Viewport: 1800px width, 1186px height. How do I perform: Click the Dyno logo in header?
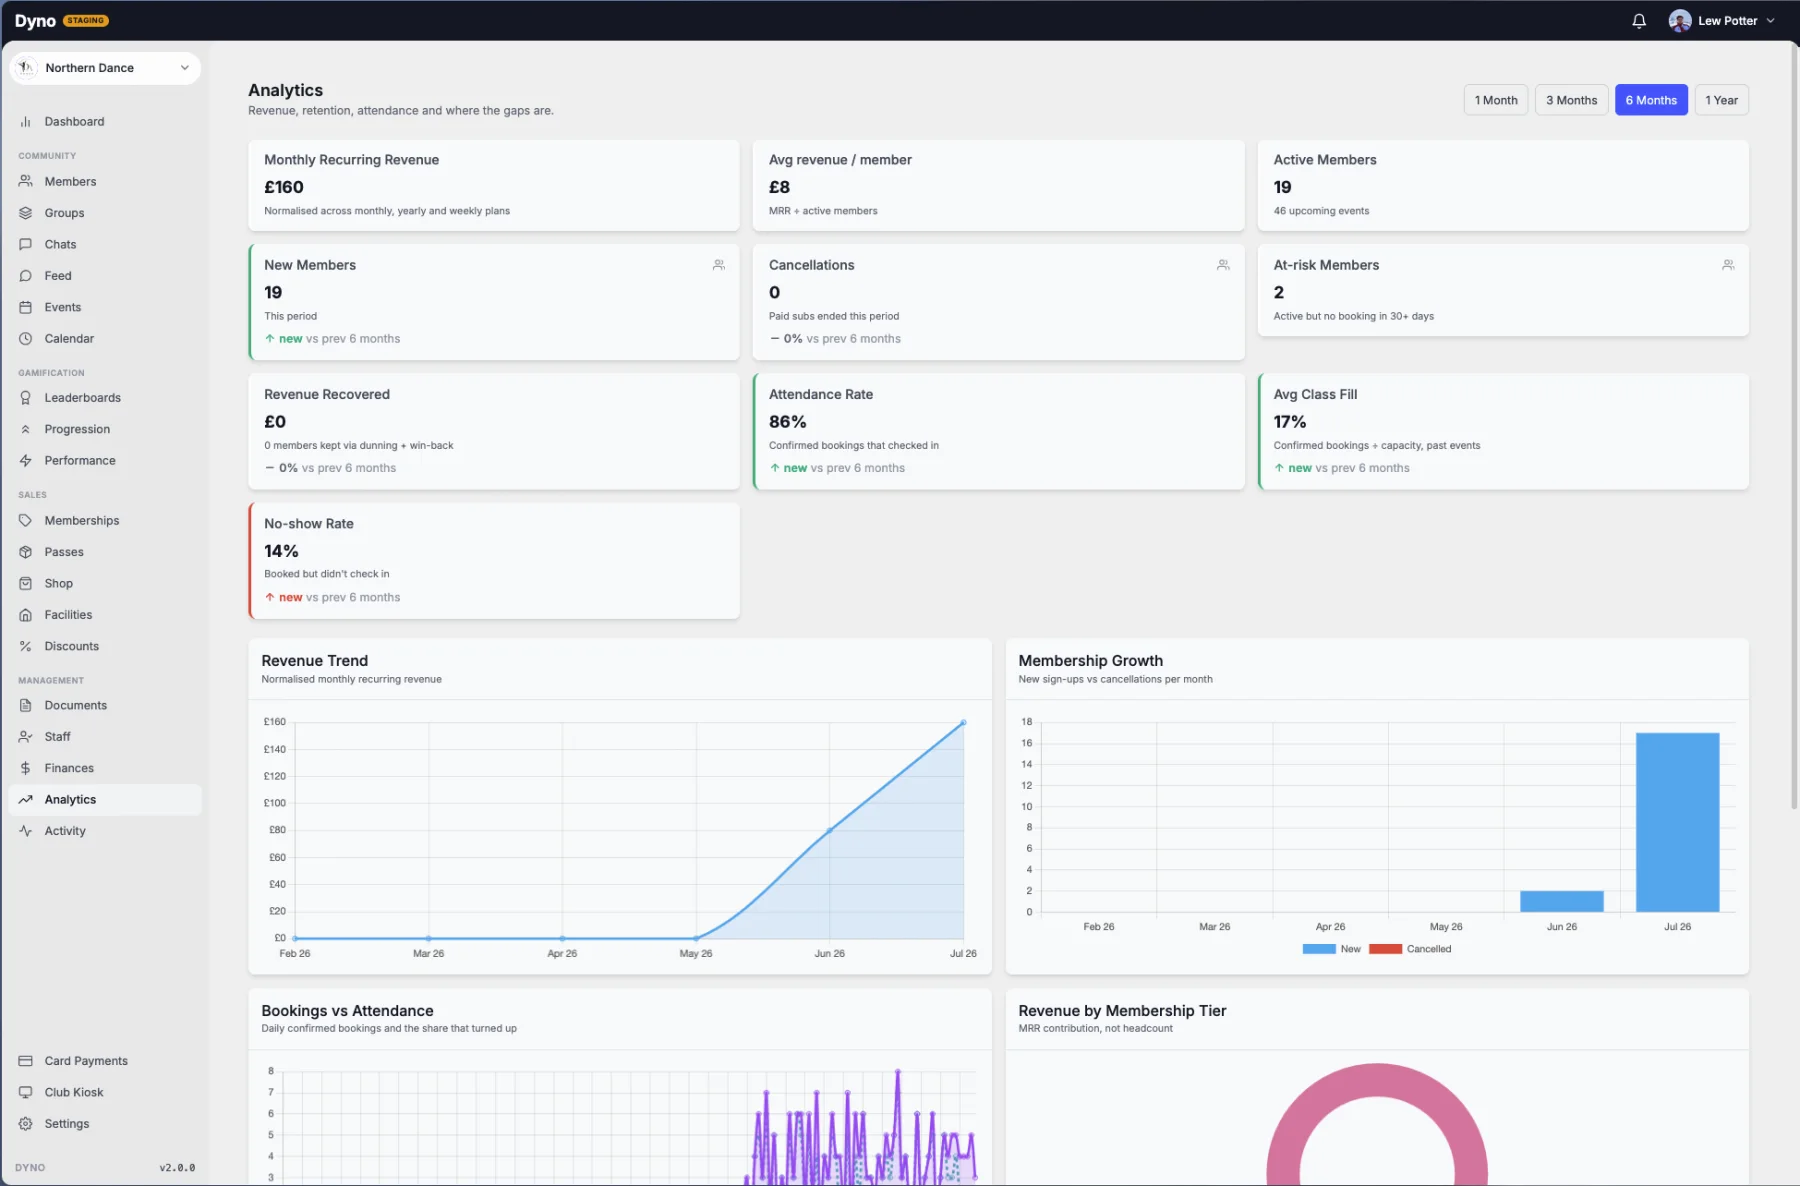click(x=35, y=21)
